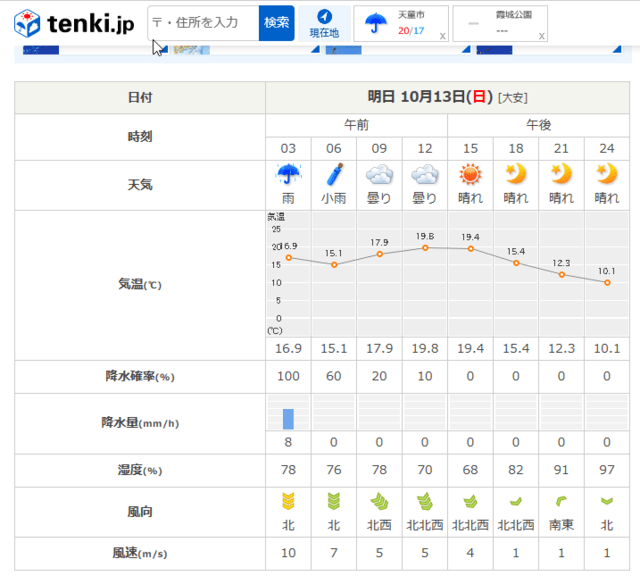Click the 北西 wind direction label

point(379,525)
